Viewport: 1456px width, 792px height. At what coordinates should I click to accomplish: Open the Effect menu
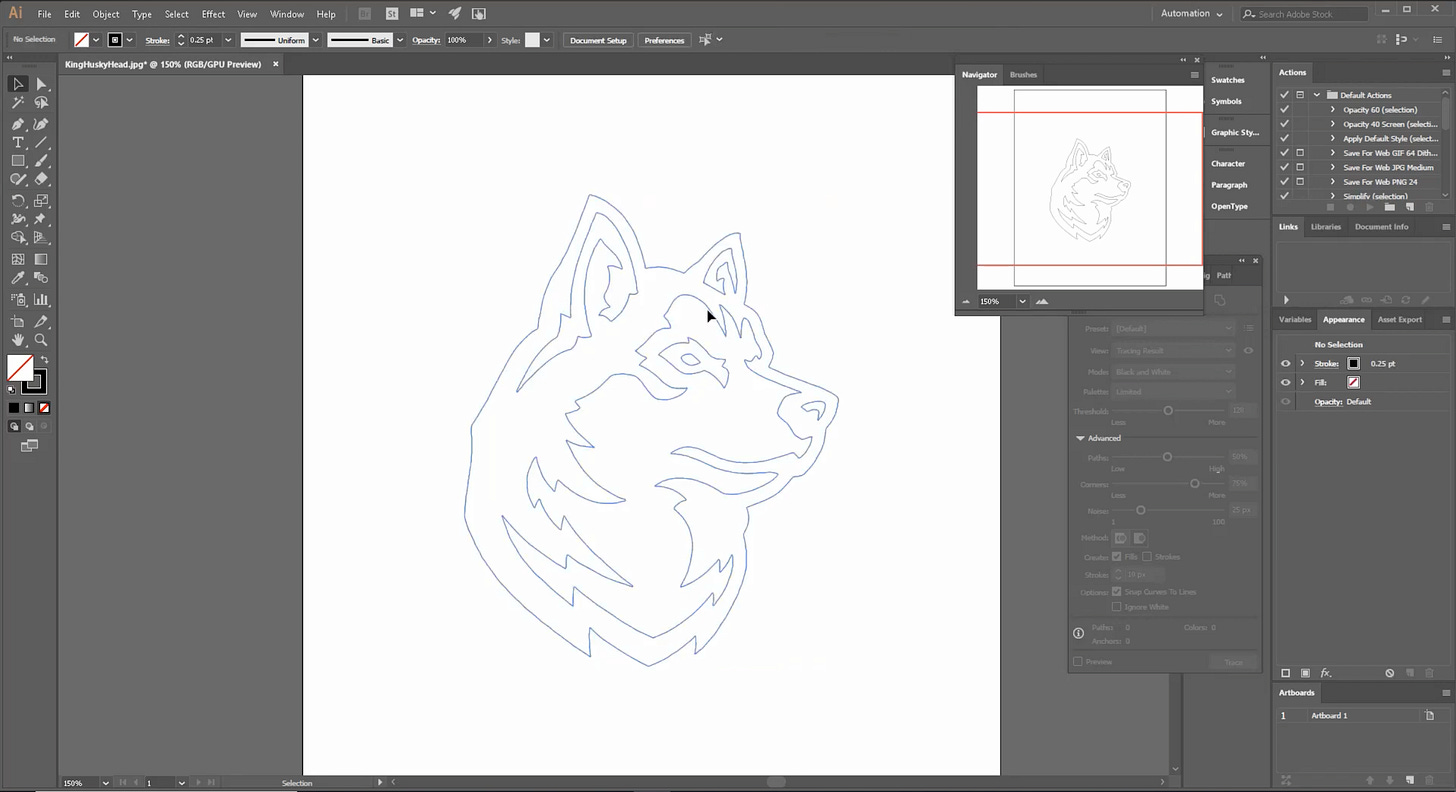click(213, 13)
